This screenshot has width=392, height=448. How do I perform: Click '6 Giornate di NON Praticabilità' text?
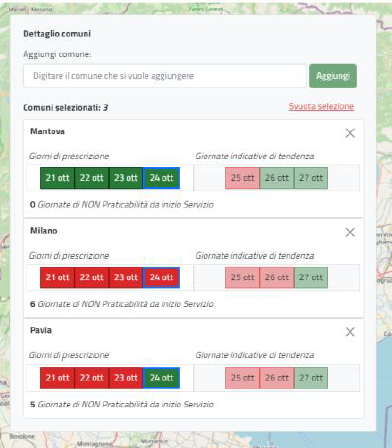point(122,304)
